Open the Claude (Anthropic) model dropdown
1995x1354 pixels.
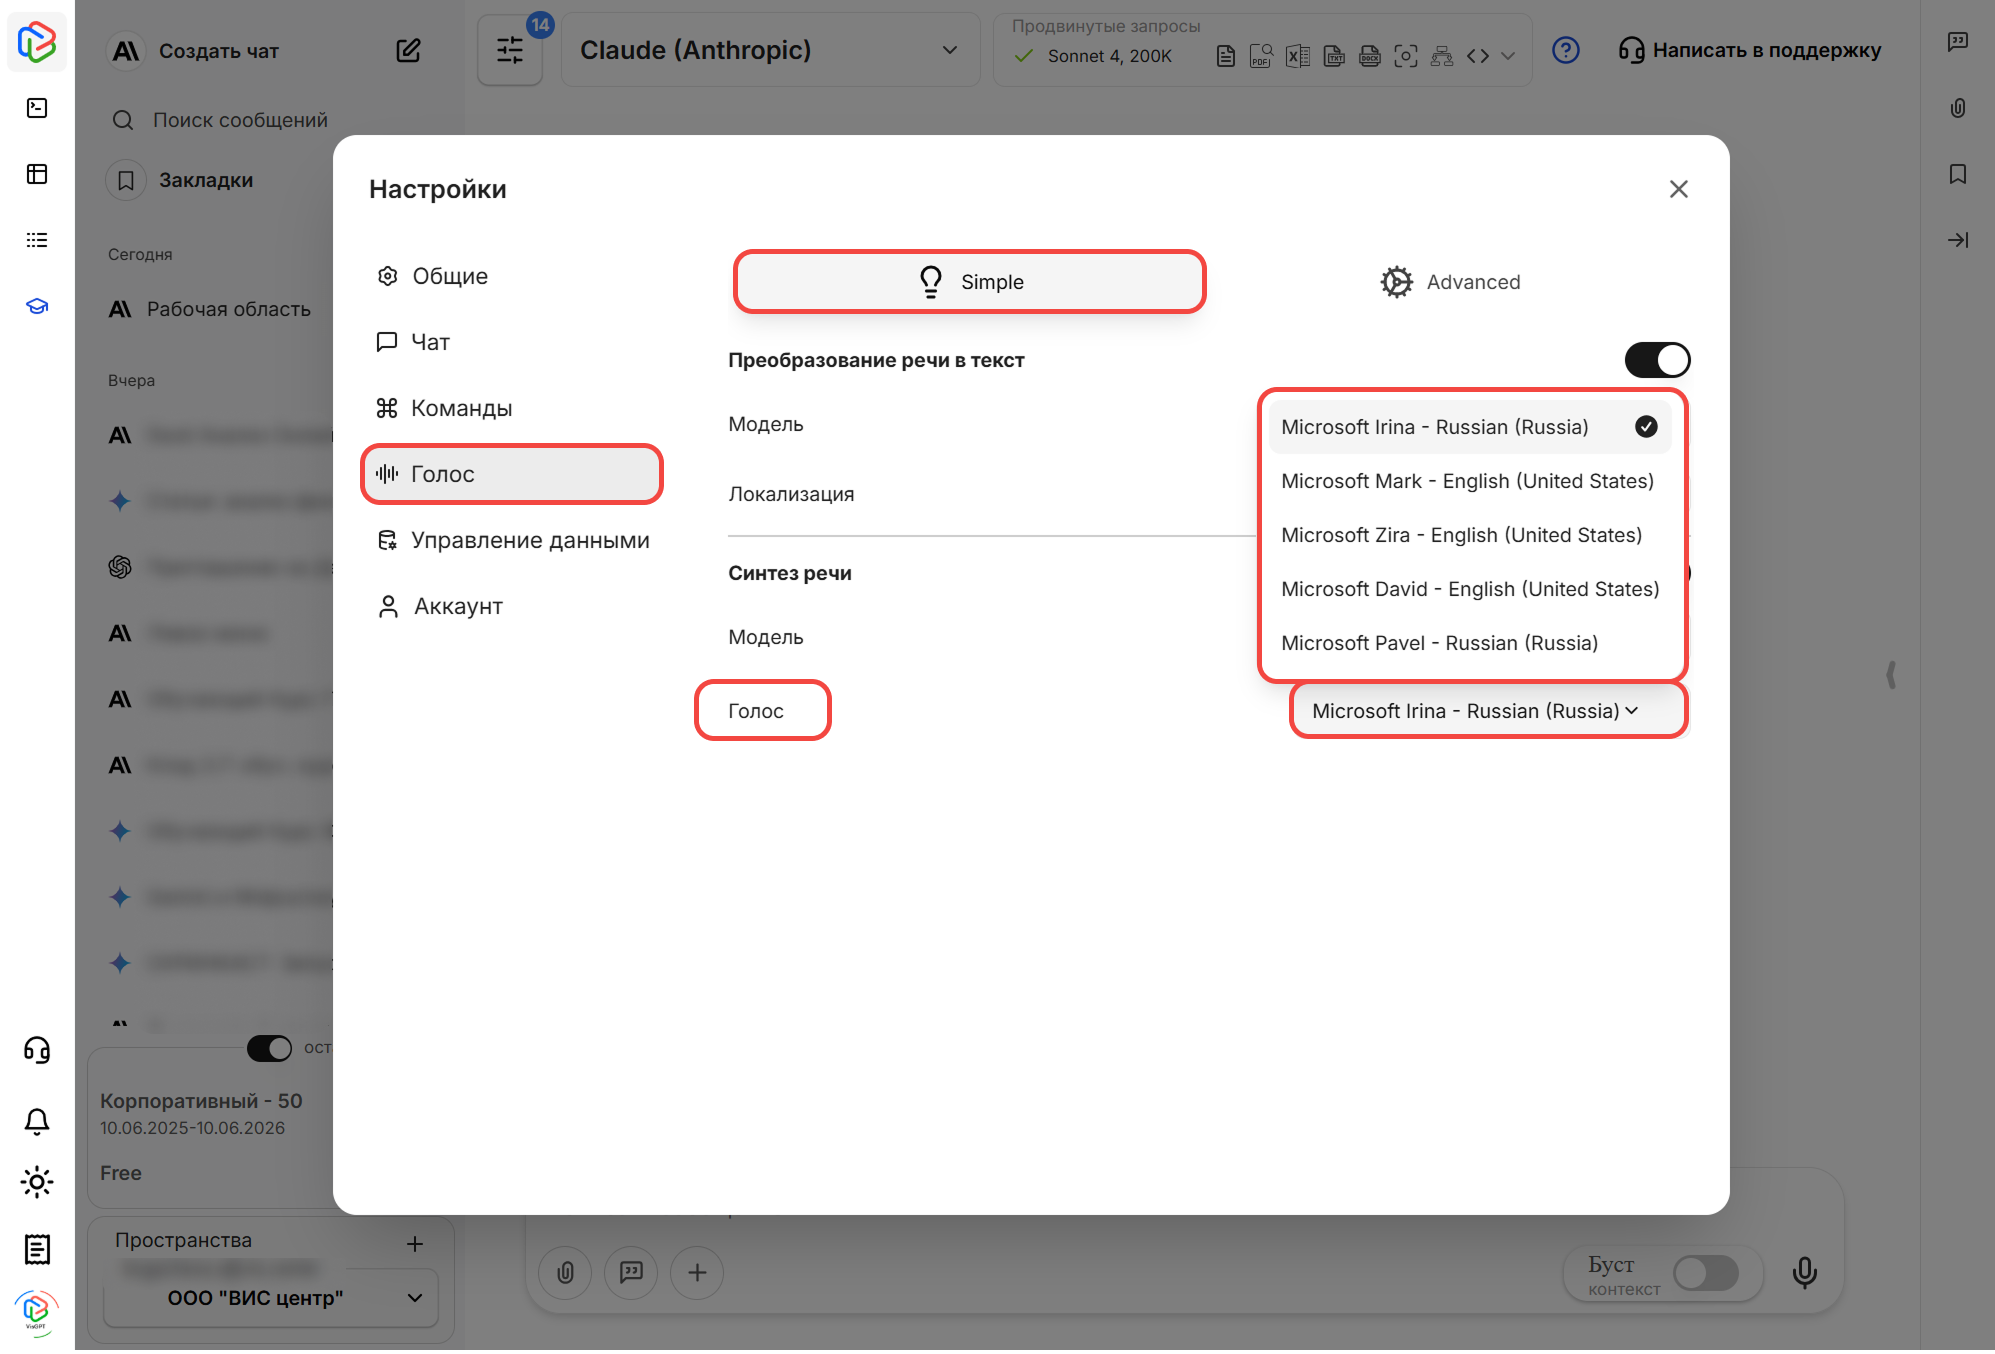(769, 50)
